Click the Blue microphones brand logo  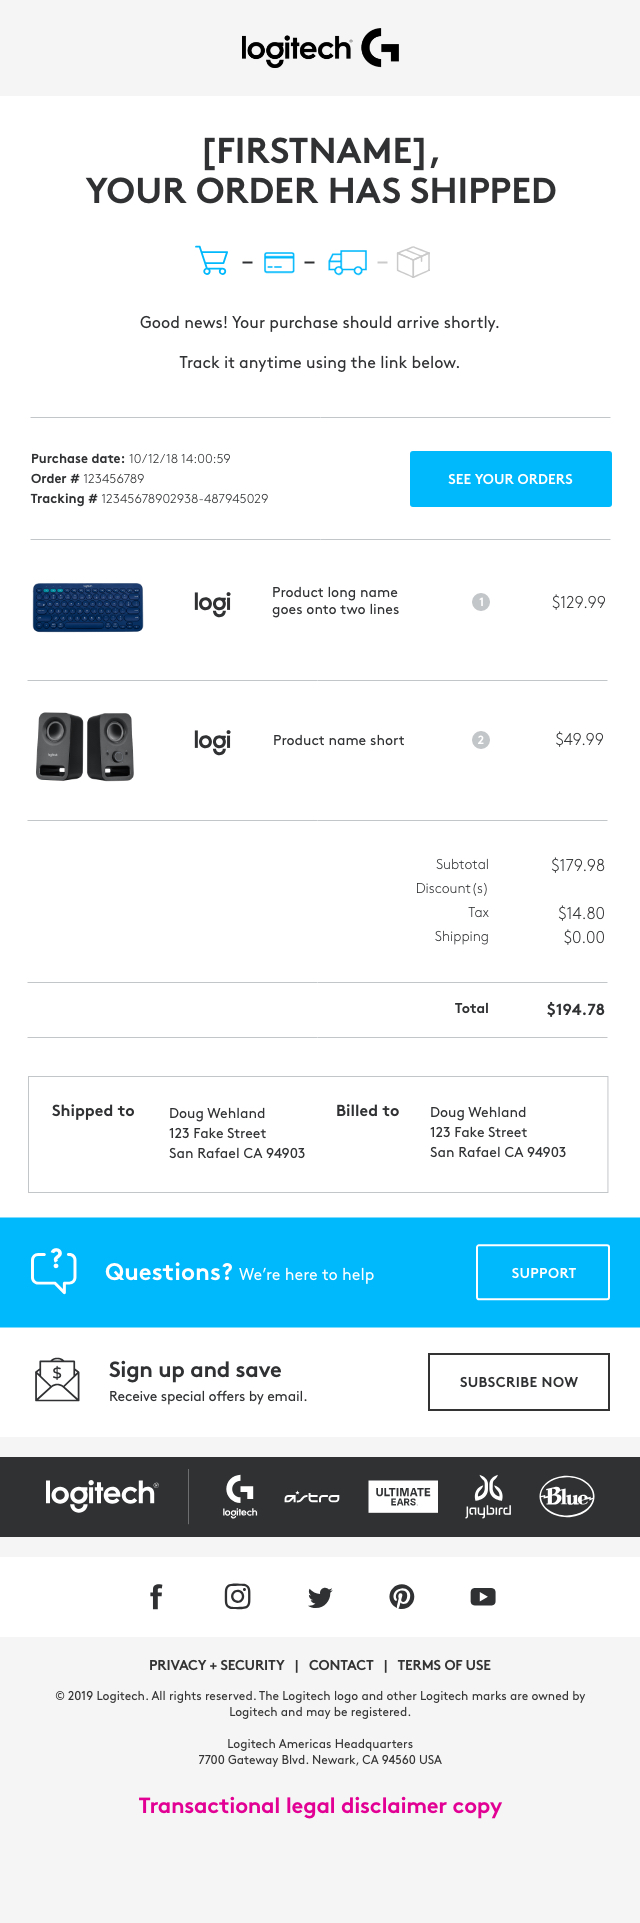click(567, 1497)
